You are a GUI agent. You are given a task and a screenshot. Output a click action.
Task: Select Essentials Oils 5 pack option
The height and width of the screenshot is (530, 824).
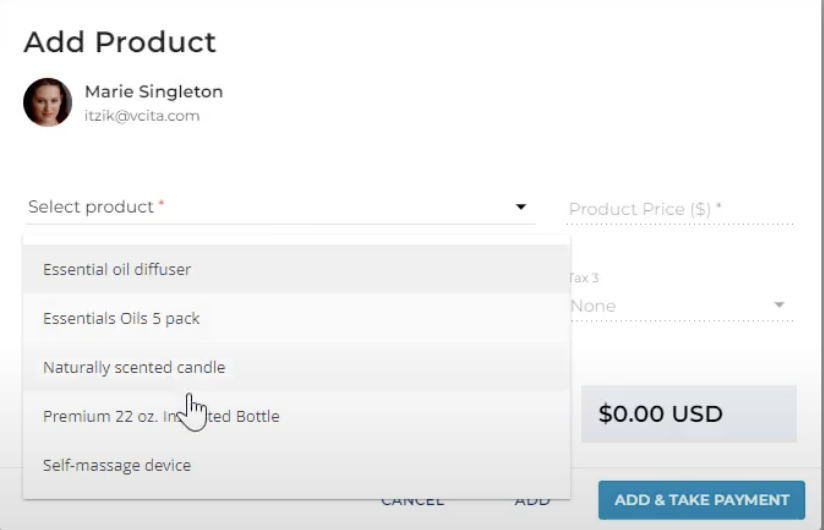[121, 318]
